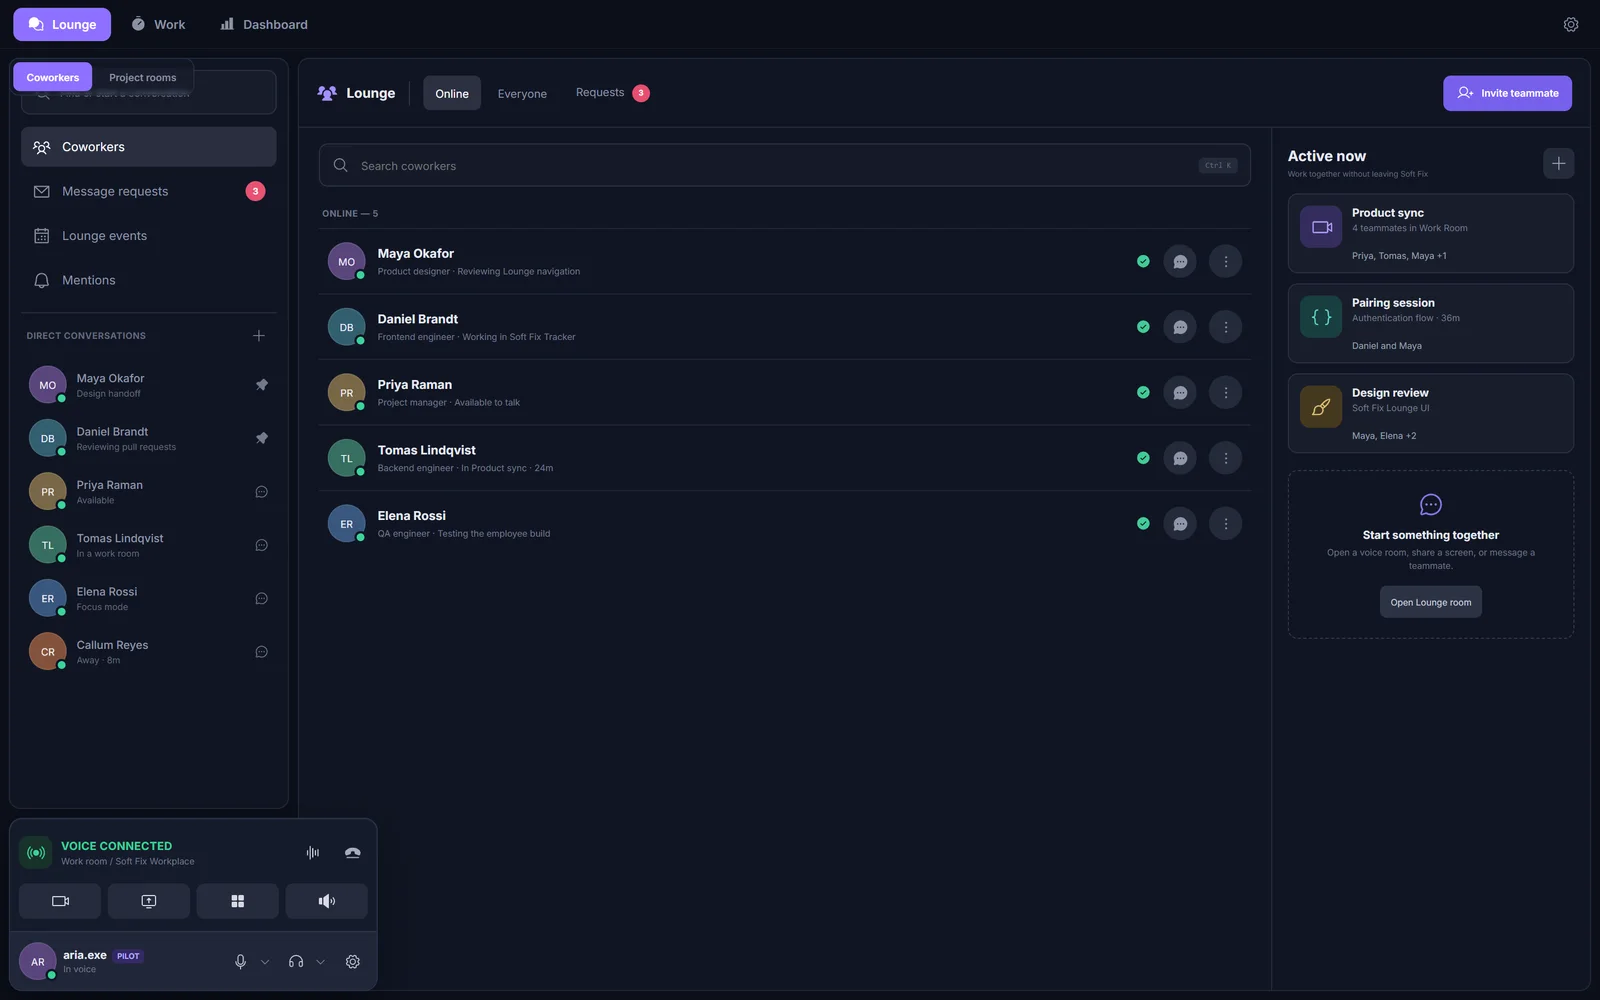Select Coworkers item in sidebar
Image resolution: width=1600 pixels, height=1000 pixels.
149,147
